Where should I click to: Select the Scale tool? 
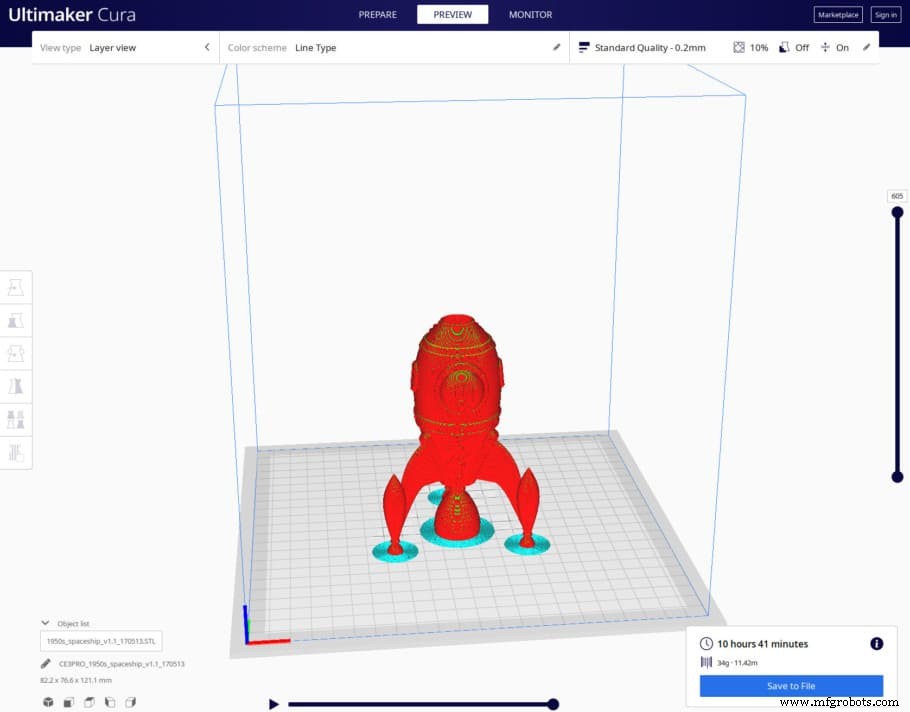15,320
